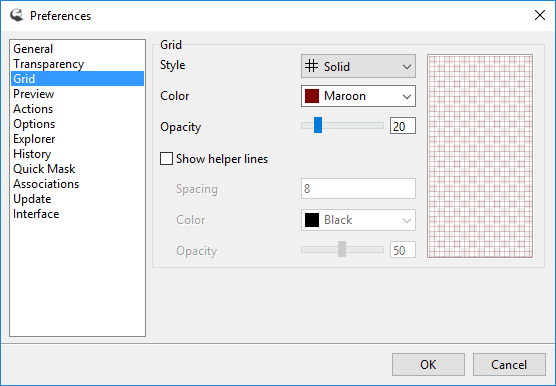Click the grid preview thumbnail
This screenshot has width=556, height=386.
tap(480, 156)
